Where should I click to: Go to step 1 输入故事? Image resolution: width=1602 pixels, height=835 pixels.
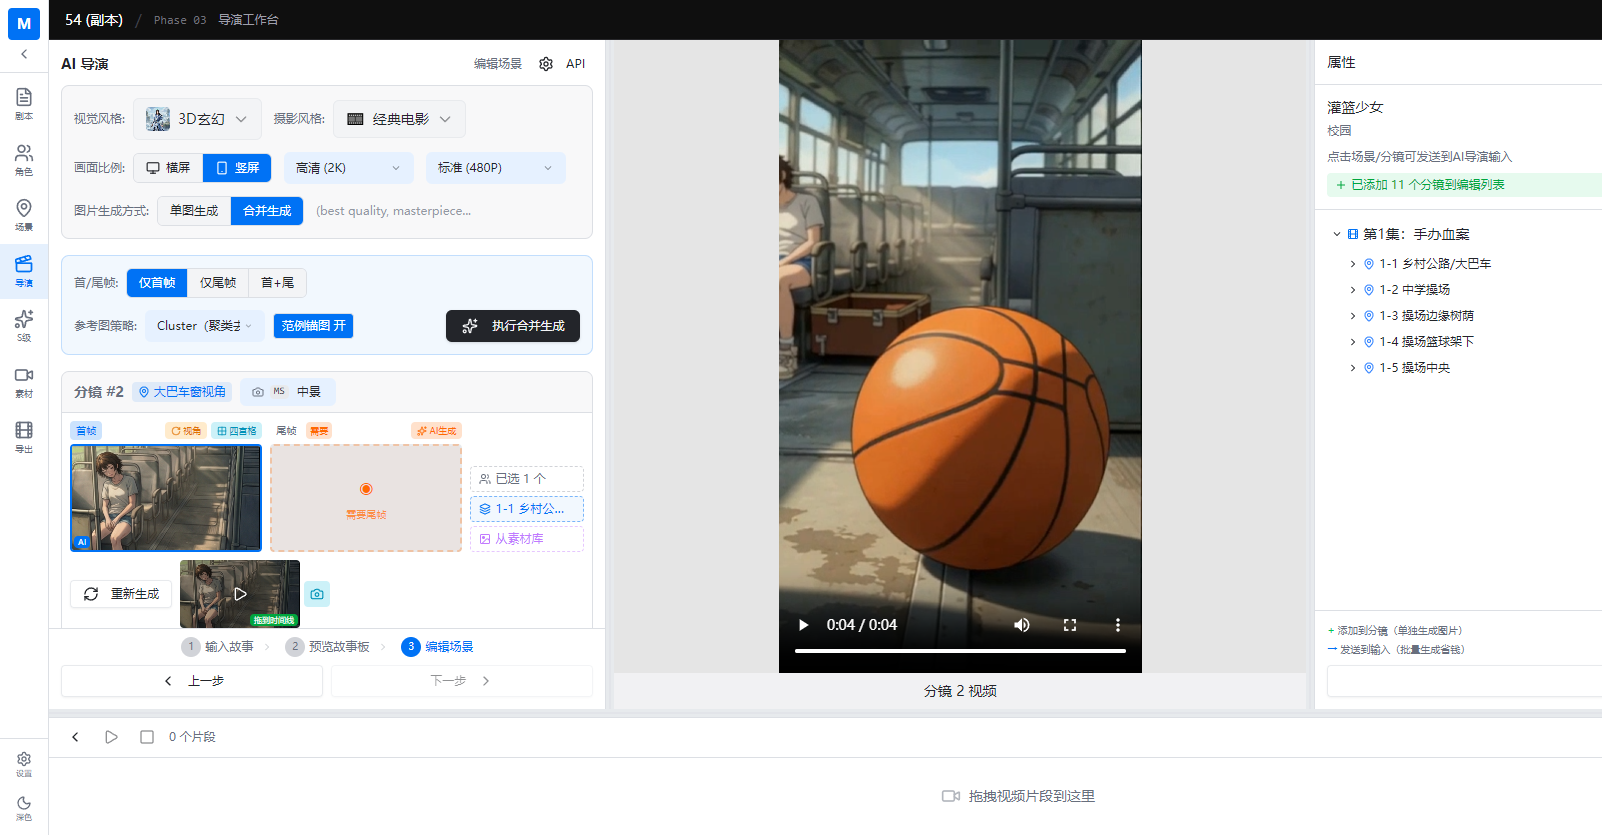click(218, 647)
